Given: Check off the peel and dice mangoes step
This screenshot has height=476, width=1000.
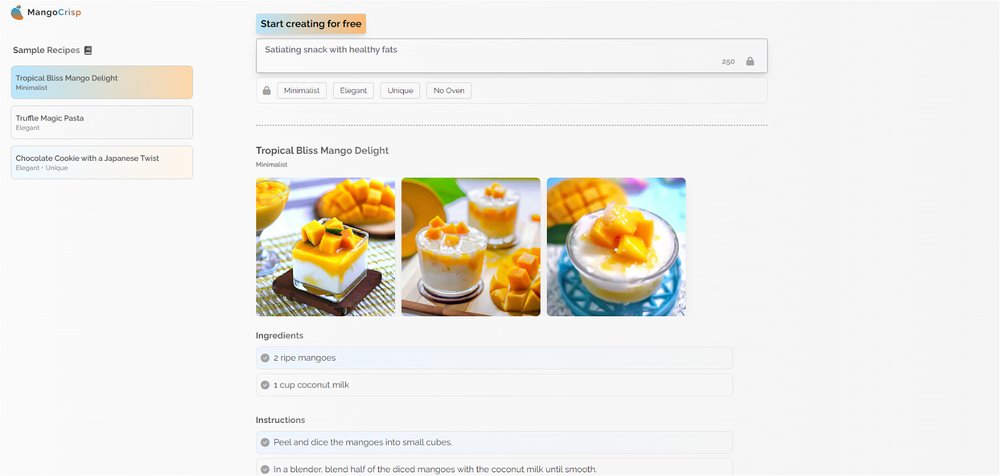Looking at the screenshot, I should [265, 442].
